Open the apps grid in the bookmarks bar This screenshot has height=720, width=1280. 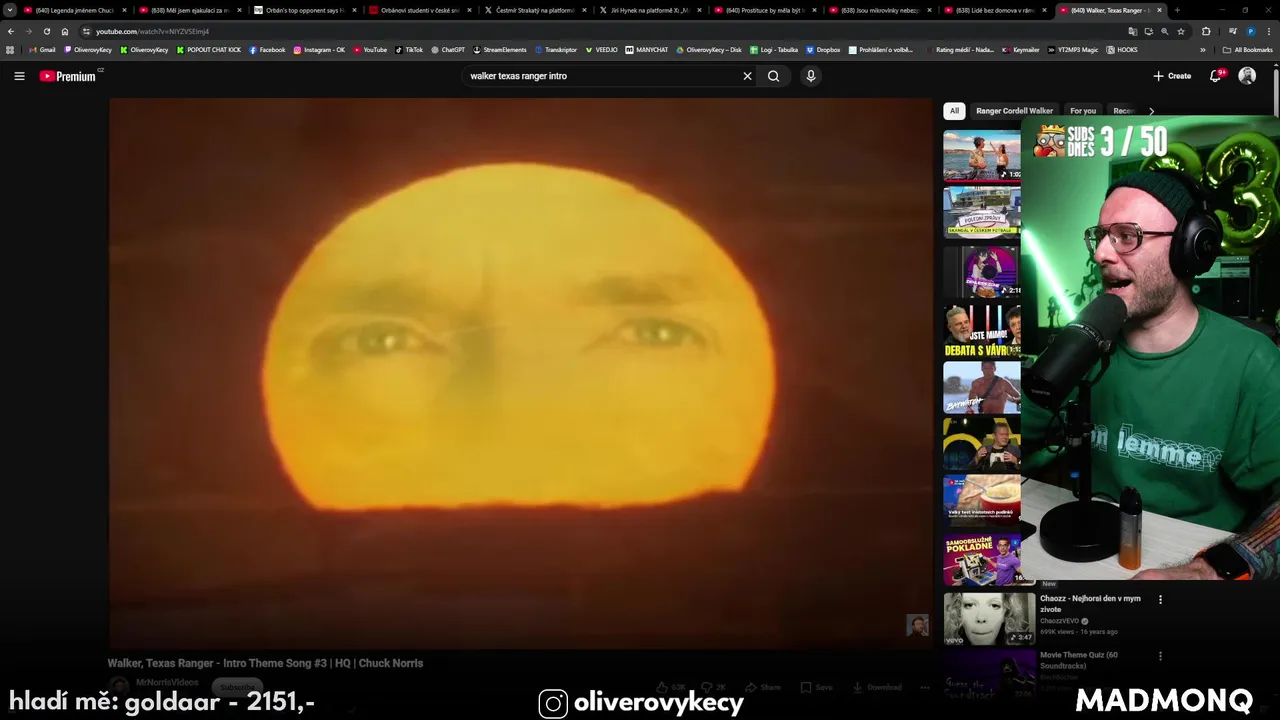tap(10, 49)
